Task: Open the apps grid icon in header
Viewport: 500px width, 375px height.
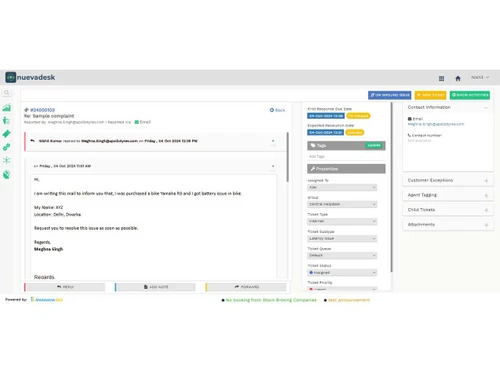Action: click(x=441, y=78)
